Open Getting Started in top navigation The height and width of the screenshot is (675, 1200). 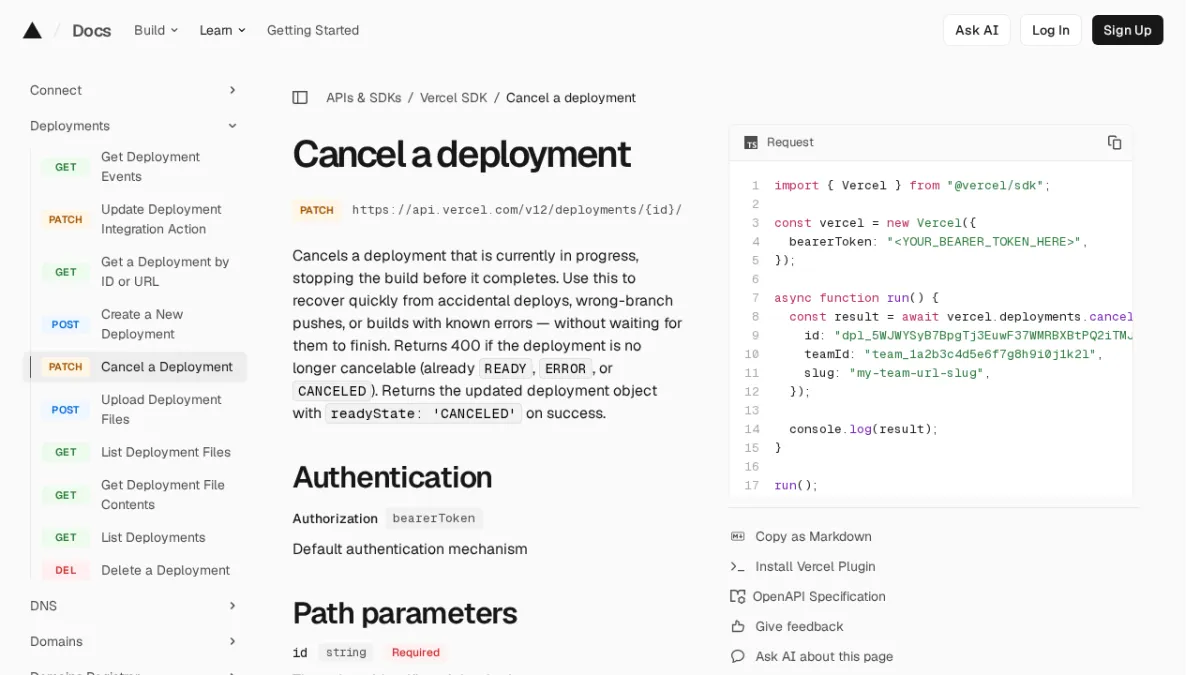coord(313,30)
